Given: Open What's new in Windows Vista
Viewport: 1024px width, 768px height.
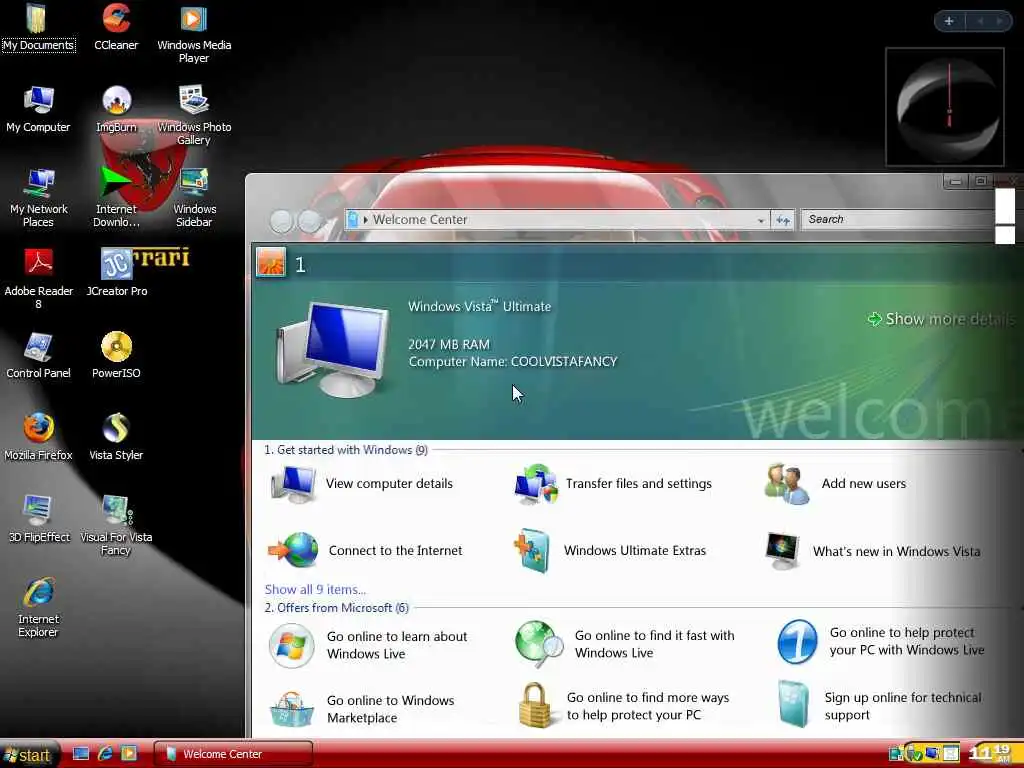Looking at the screenshot, I should (x=873, y=552).
